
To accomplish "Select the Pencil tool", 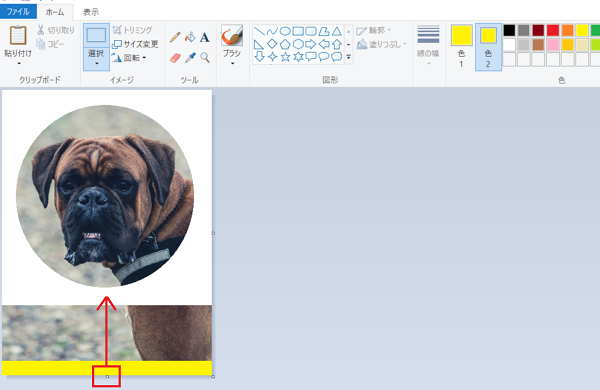I will 175,38.
